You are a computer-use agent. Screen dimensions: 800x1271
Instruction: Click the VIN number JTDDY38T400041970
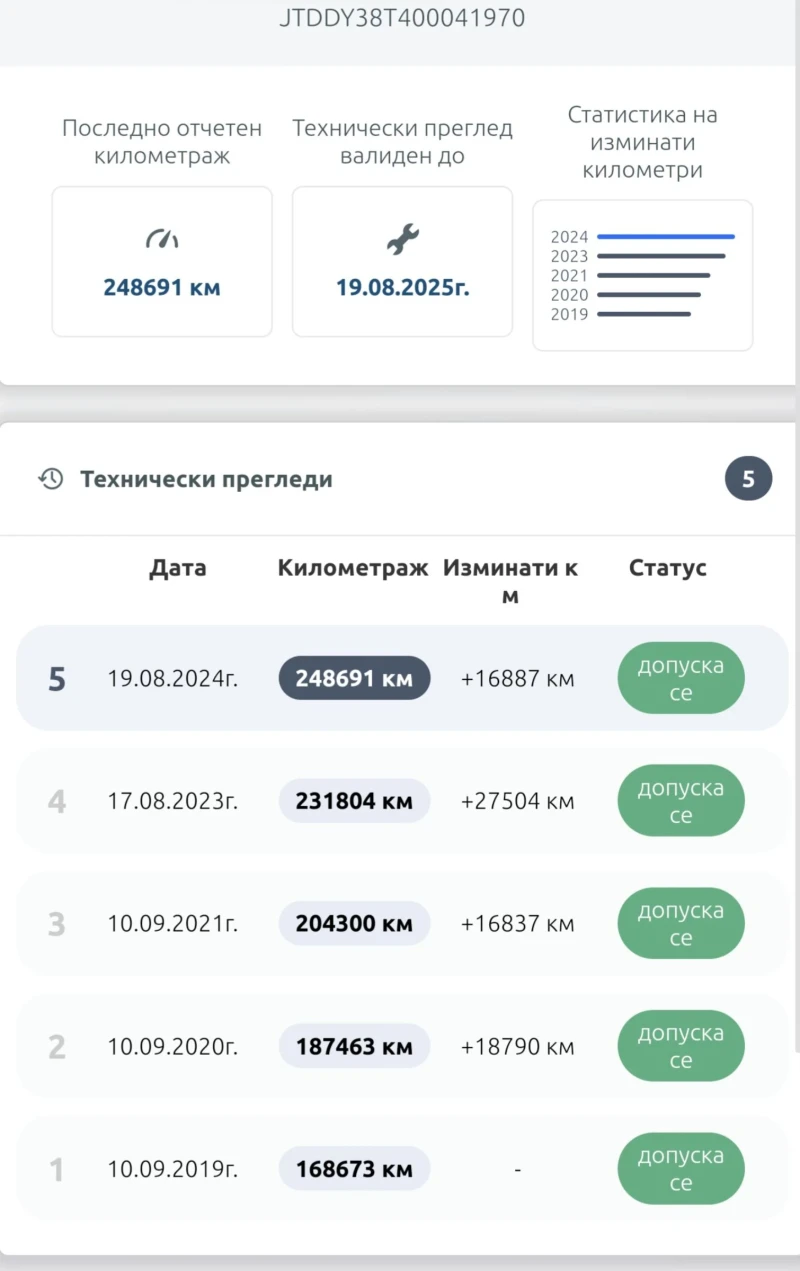pyautogui.click(x=403, y=18)
